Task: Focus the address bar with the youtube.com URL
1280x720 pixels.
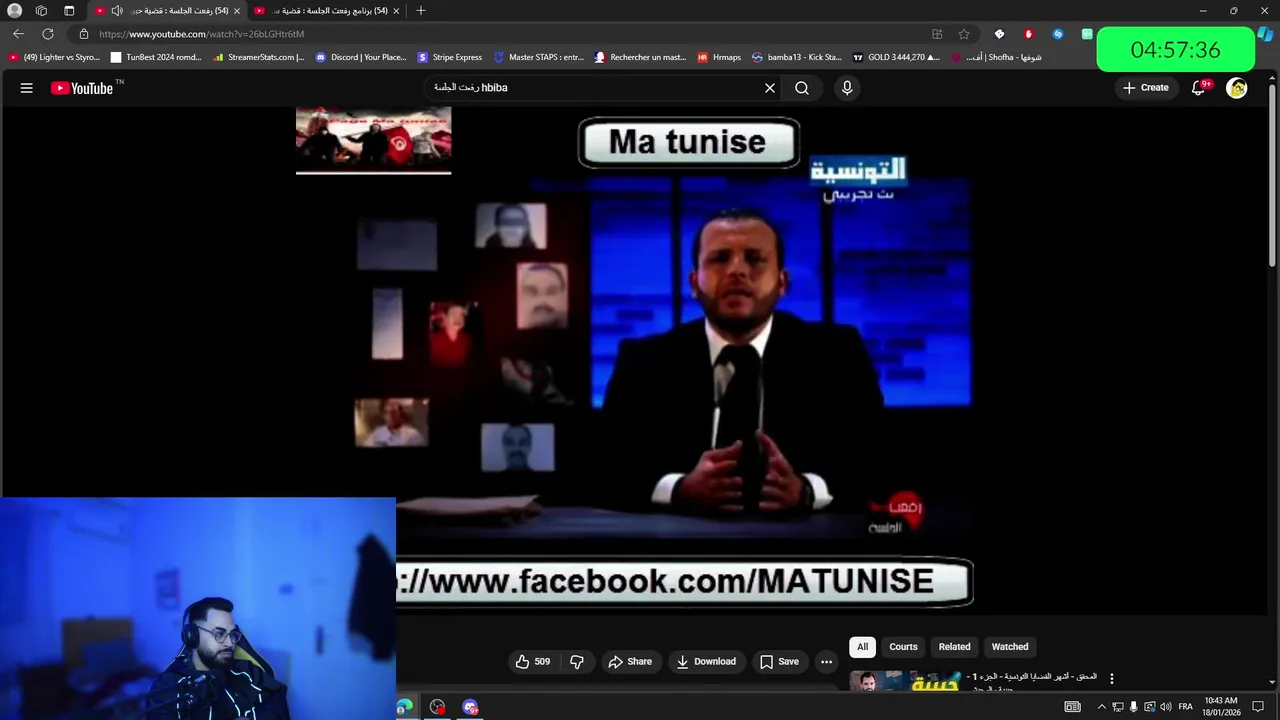Action: pos(200,34)
